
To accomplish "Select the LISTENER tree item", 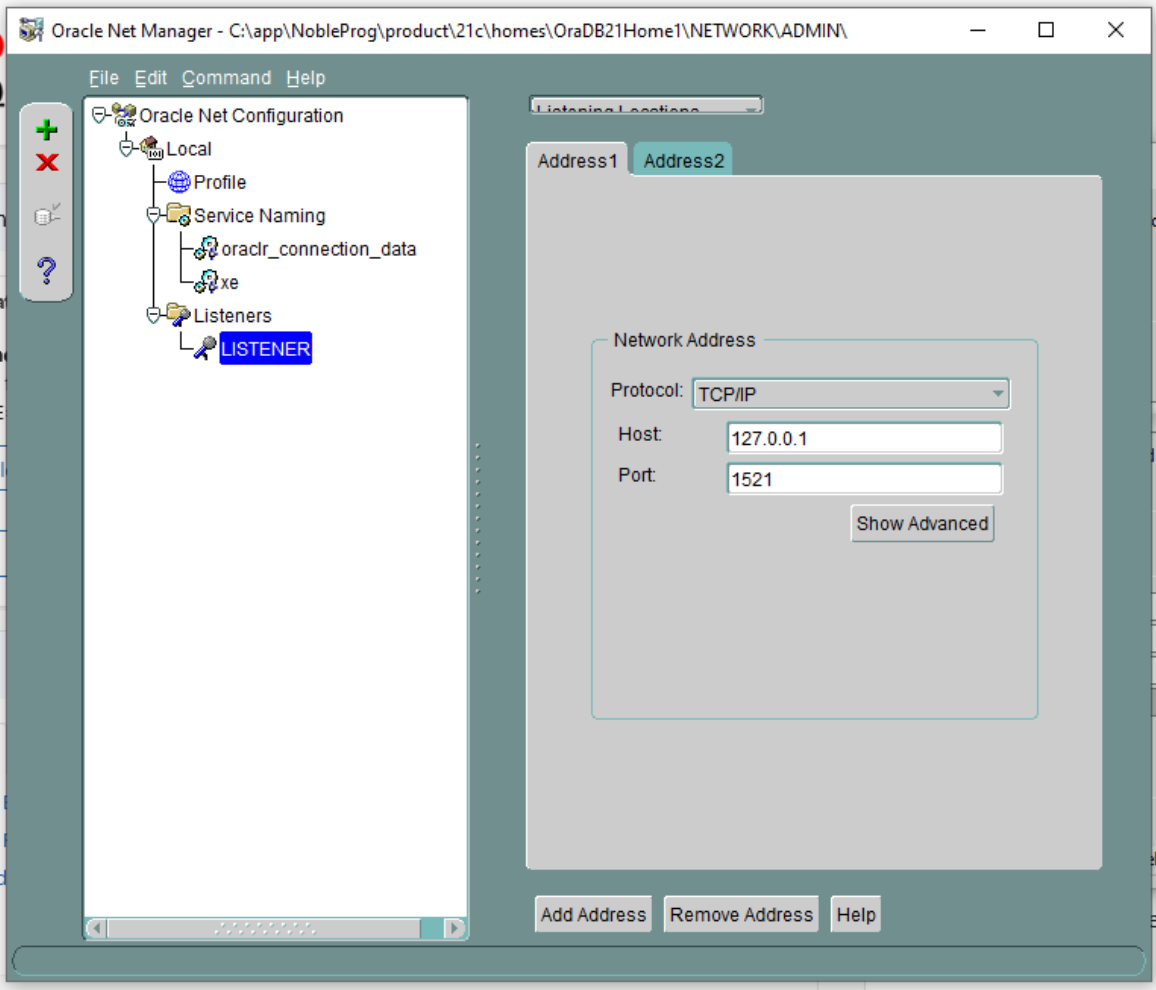I will 265,348.
